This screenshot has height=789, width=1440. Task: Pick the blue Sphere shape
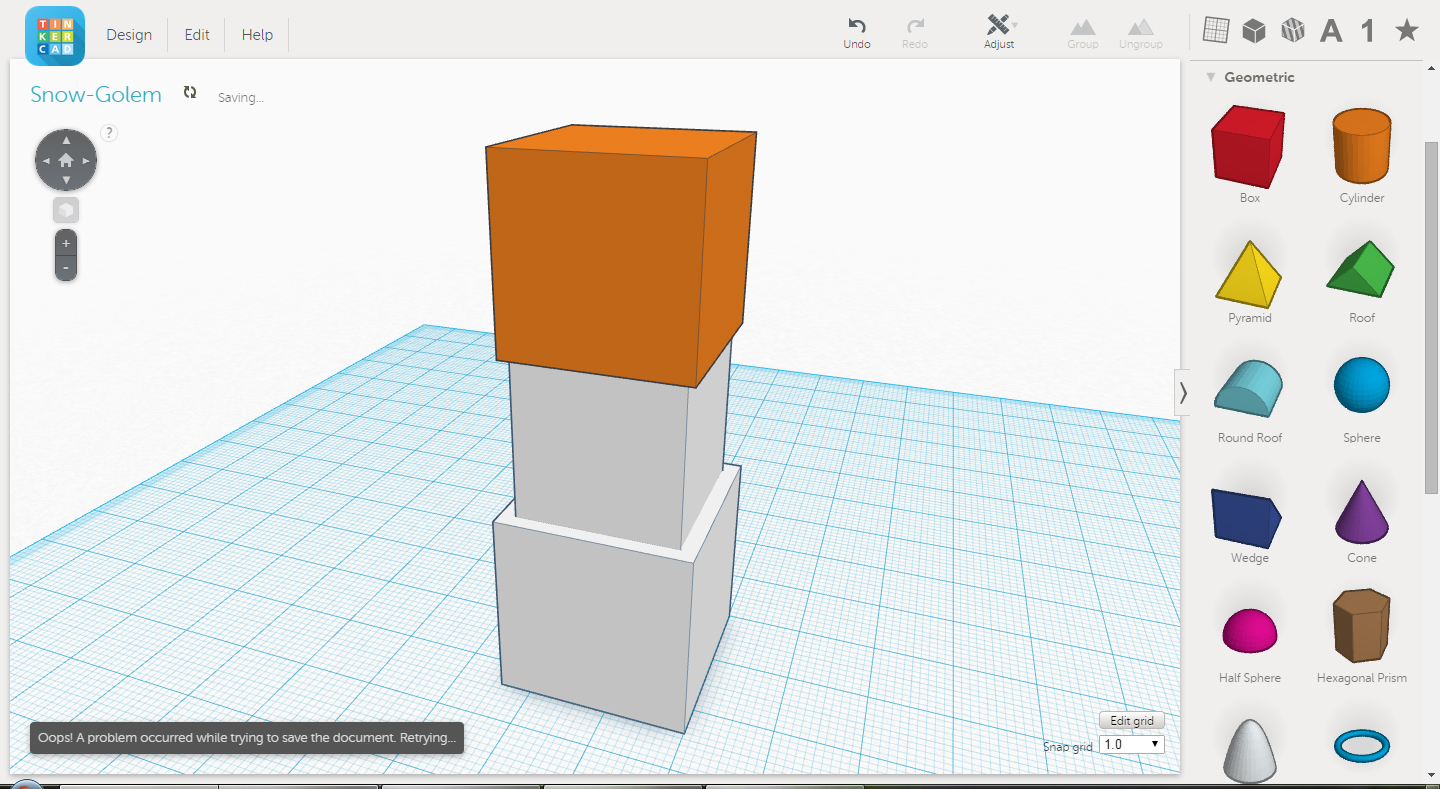point(1362,385)
